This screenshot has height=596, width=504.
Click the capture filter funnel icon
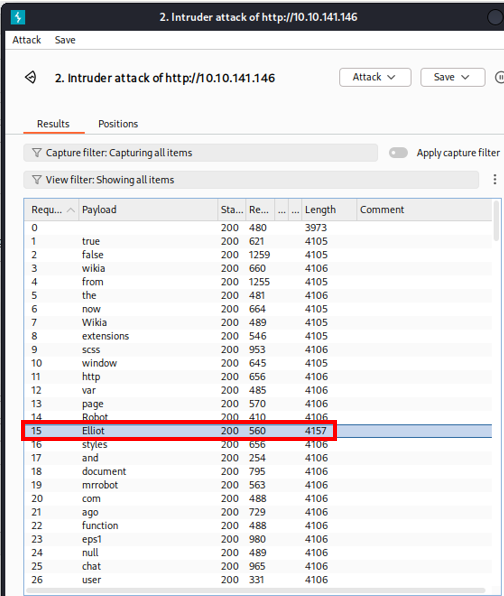pyautogui.click(x=36, y=153)
